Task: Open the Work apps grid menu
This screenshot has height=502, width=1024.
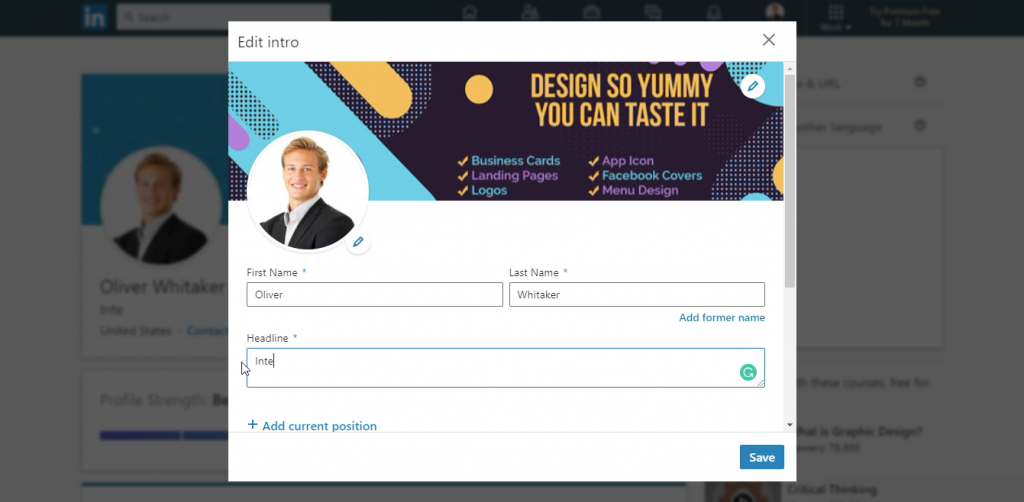Action: [x=836, y=18]
